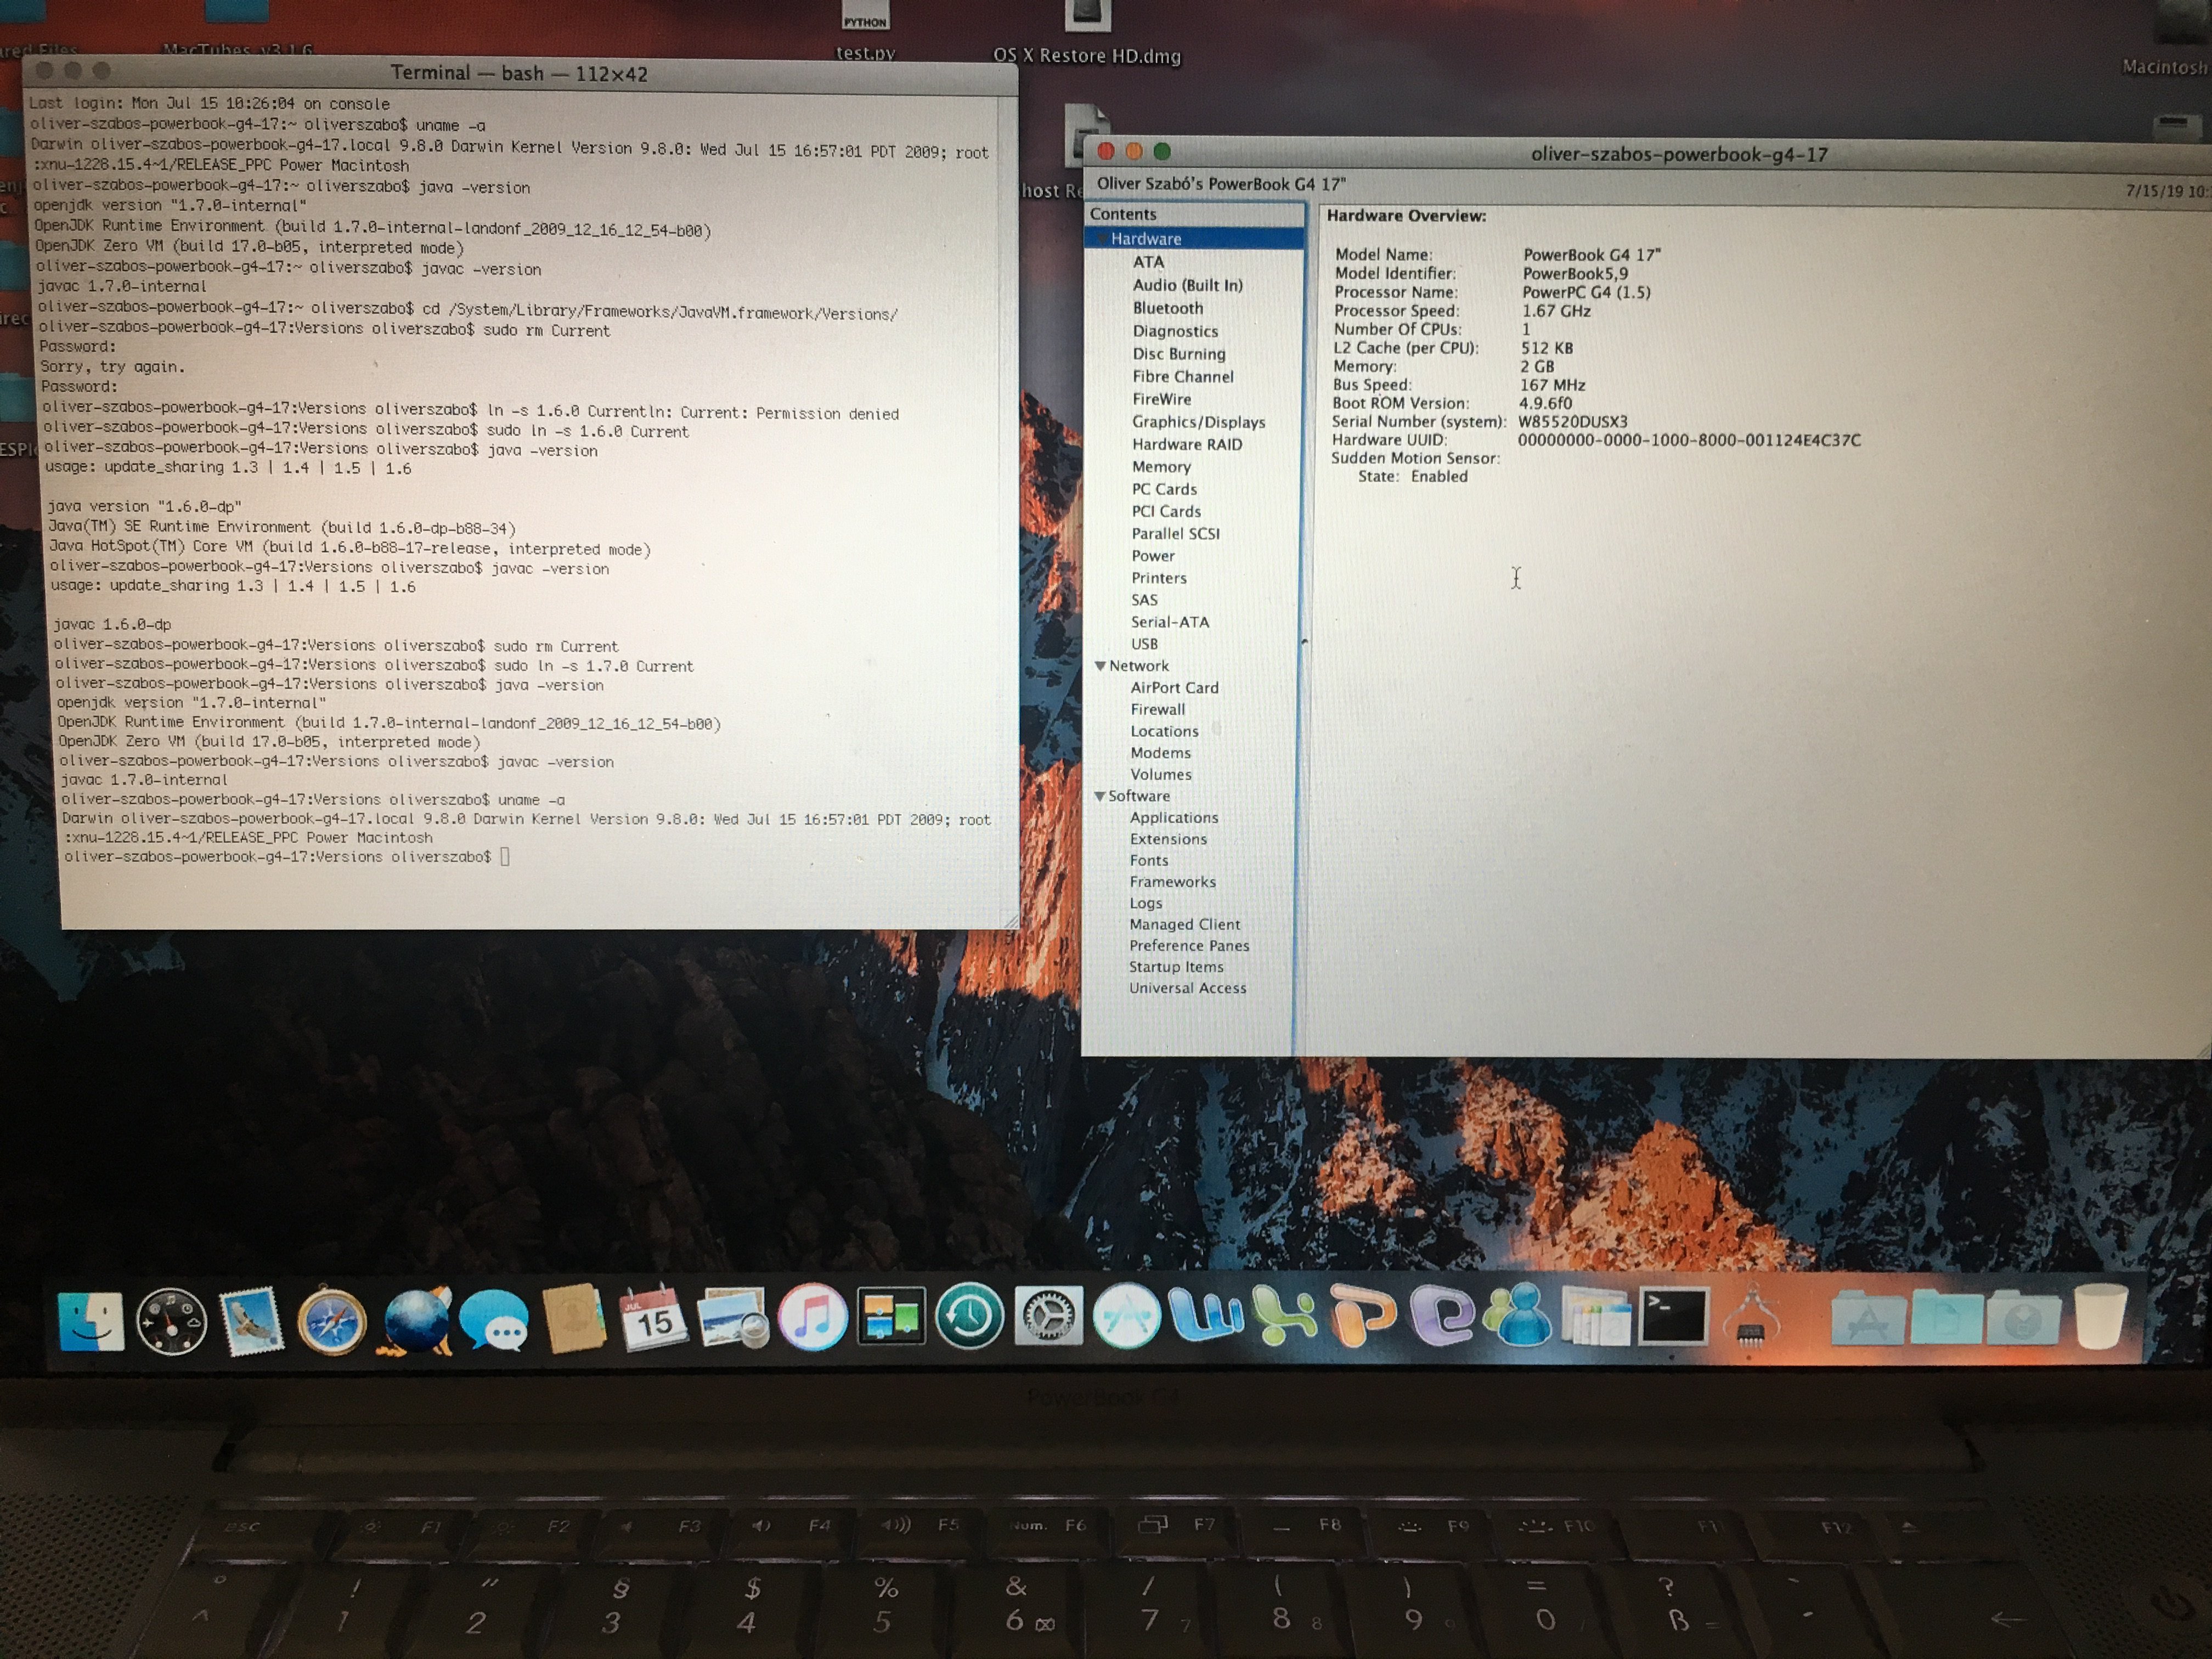Image resolution: width=2212 pixels, height=1659 pixels.
Task: Select Printers in Contents list
Action: click(x=1159, y=578)
